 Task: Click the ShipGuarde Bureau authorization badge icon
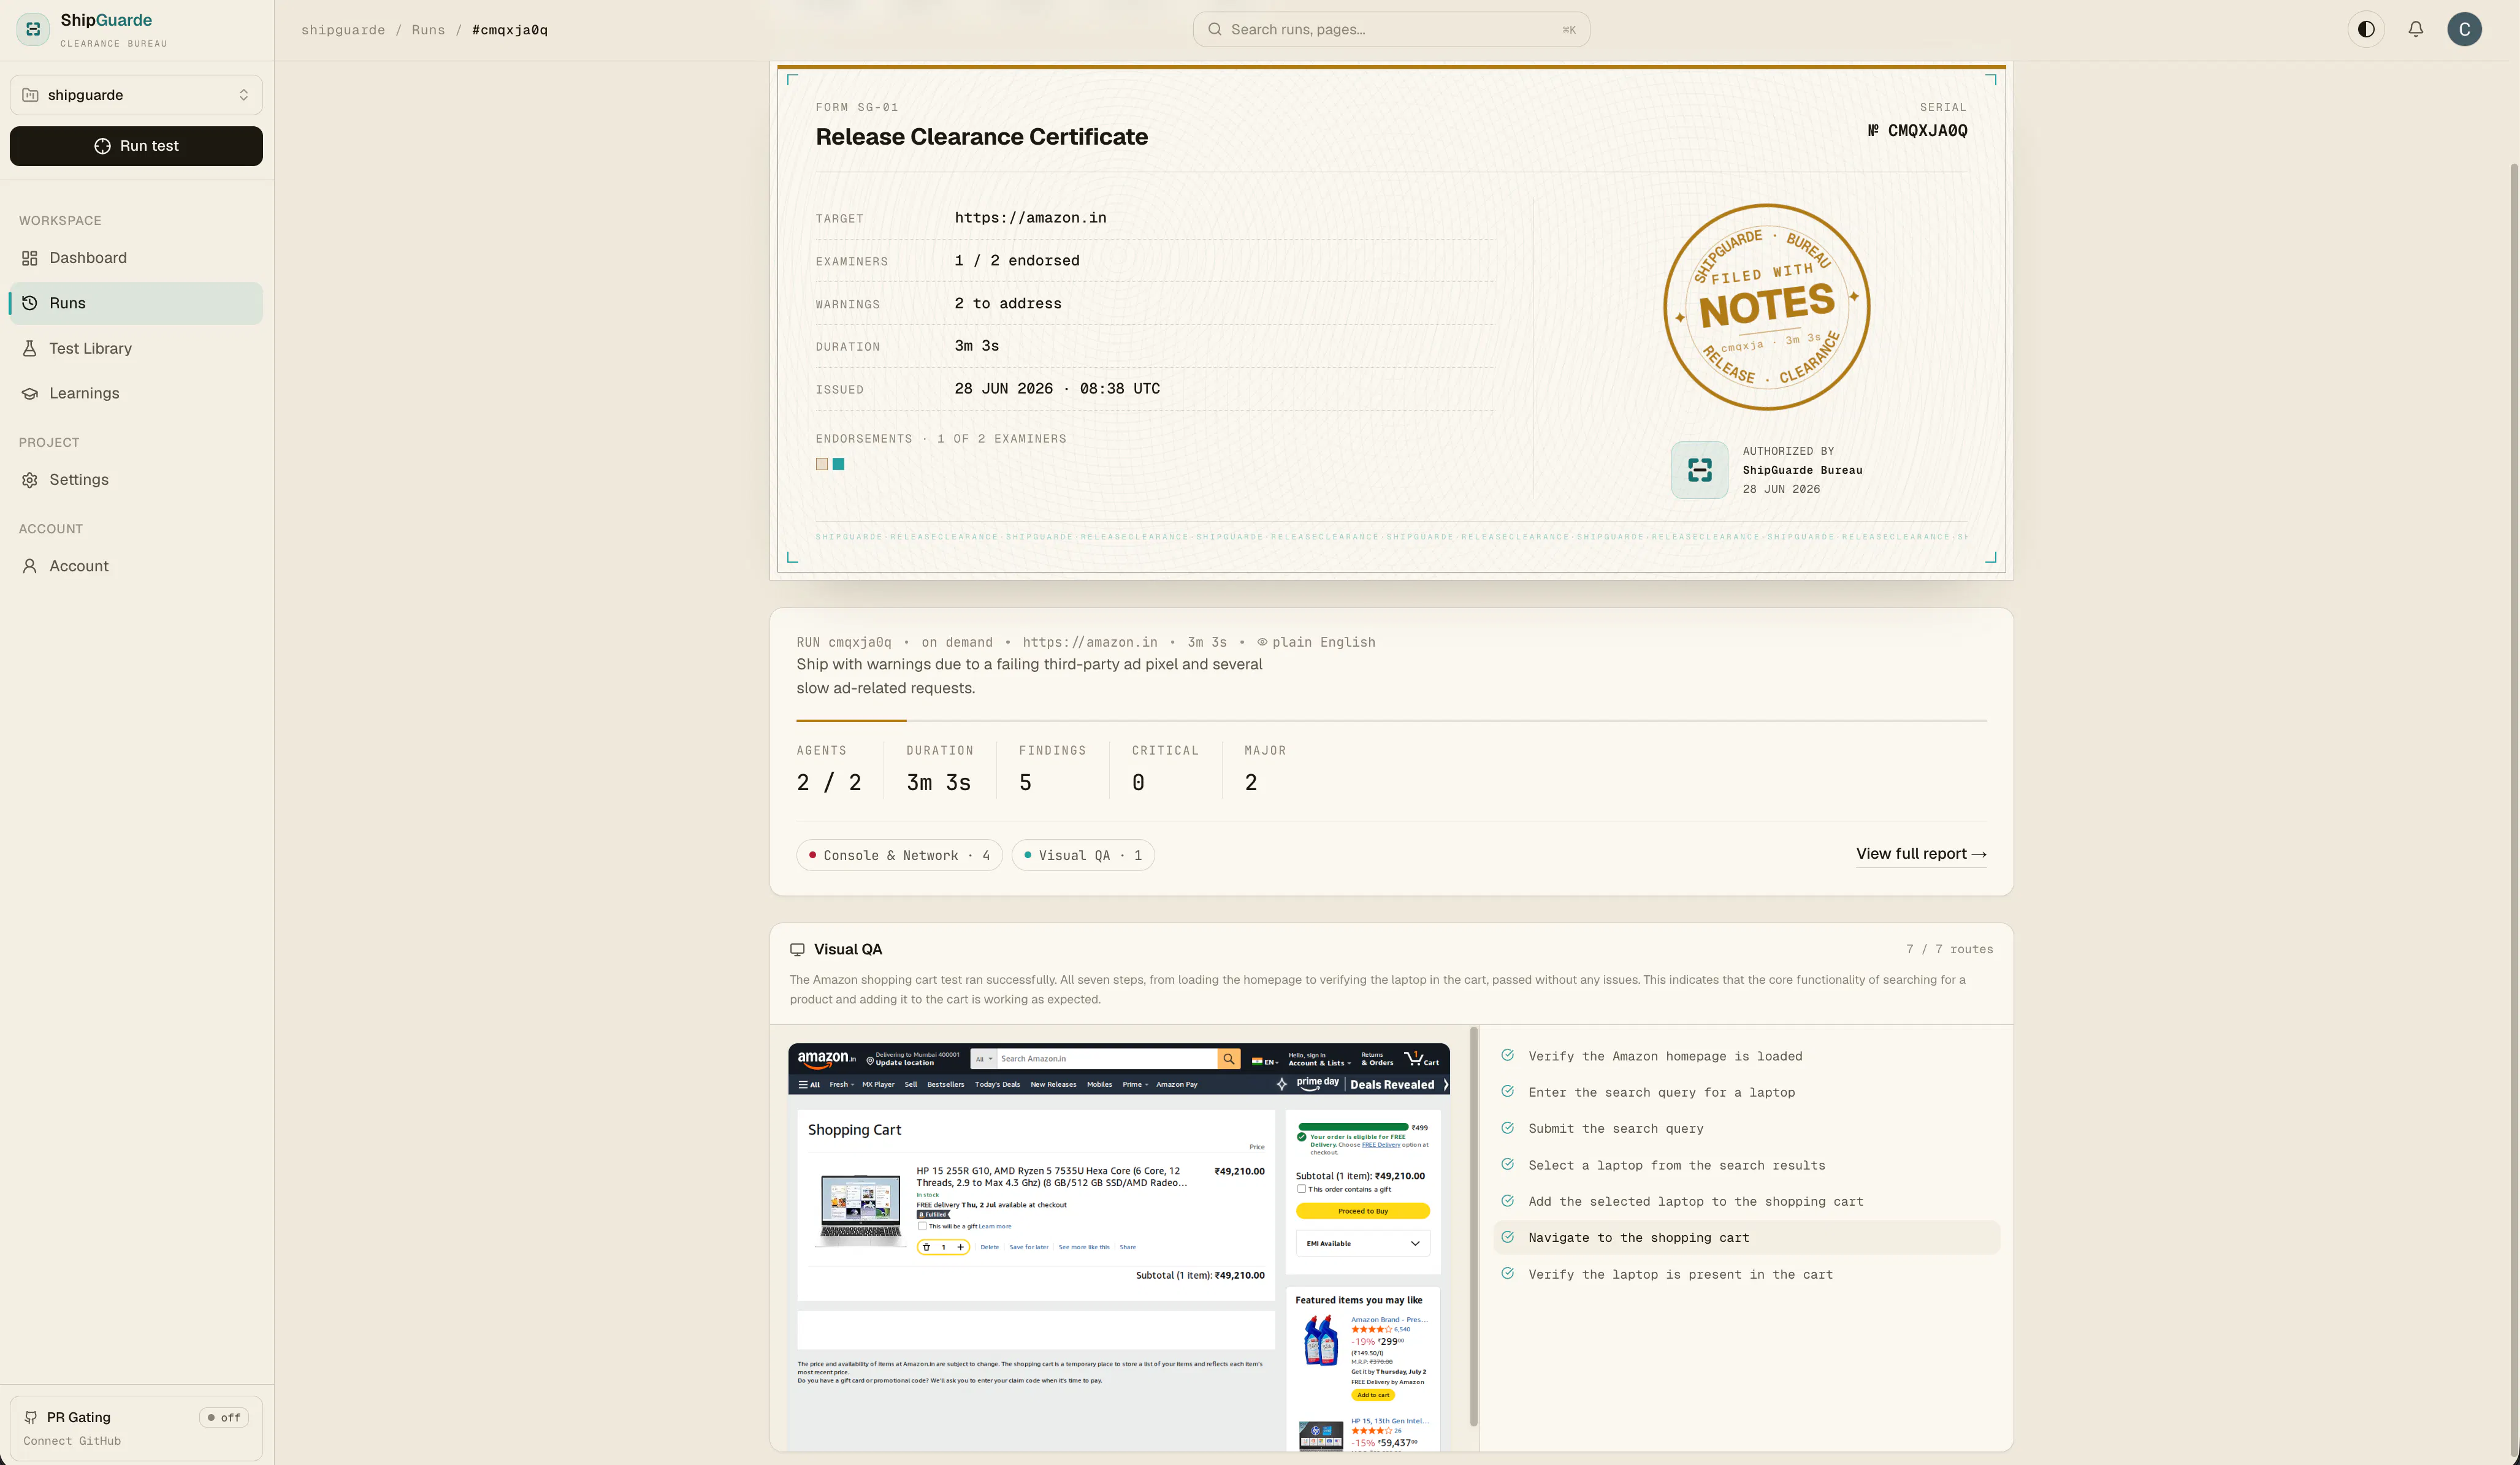1699,470
